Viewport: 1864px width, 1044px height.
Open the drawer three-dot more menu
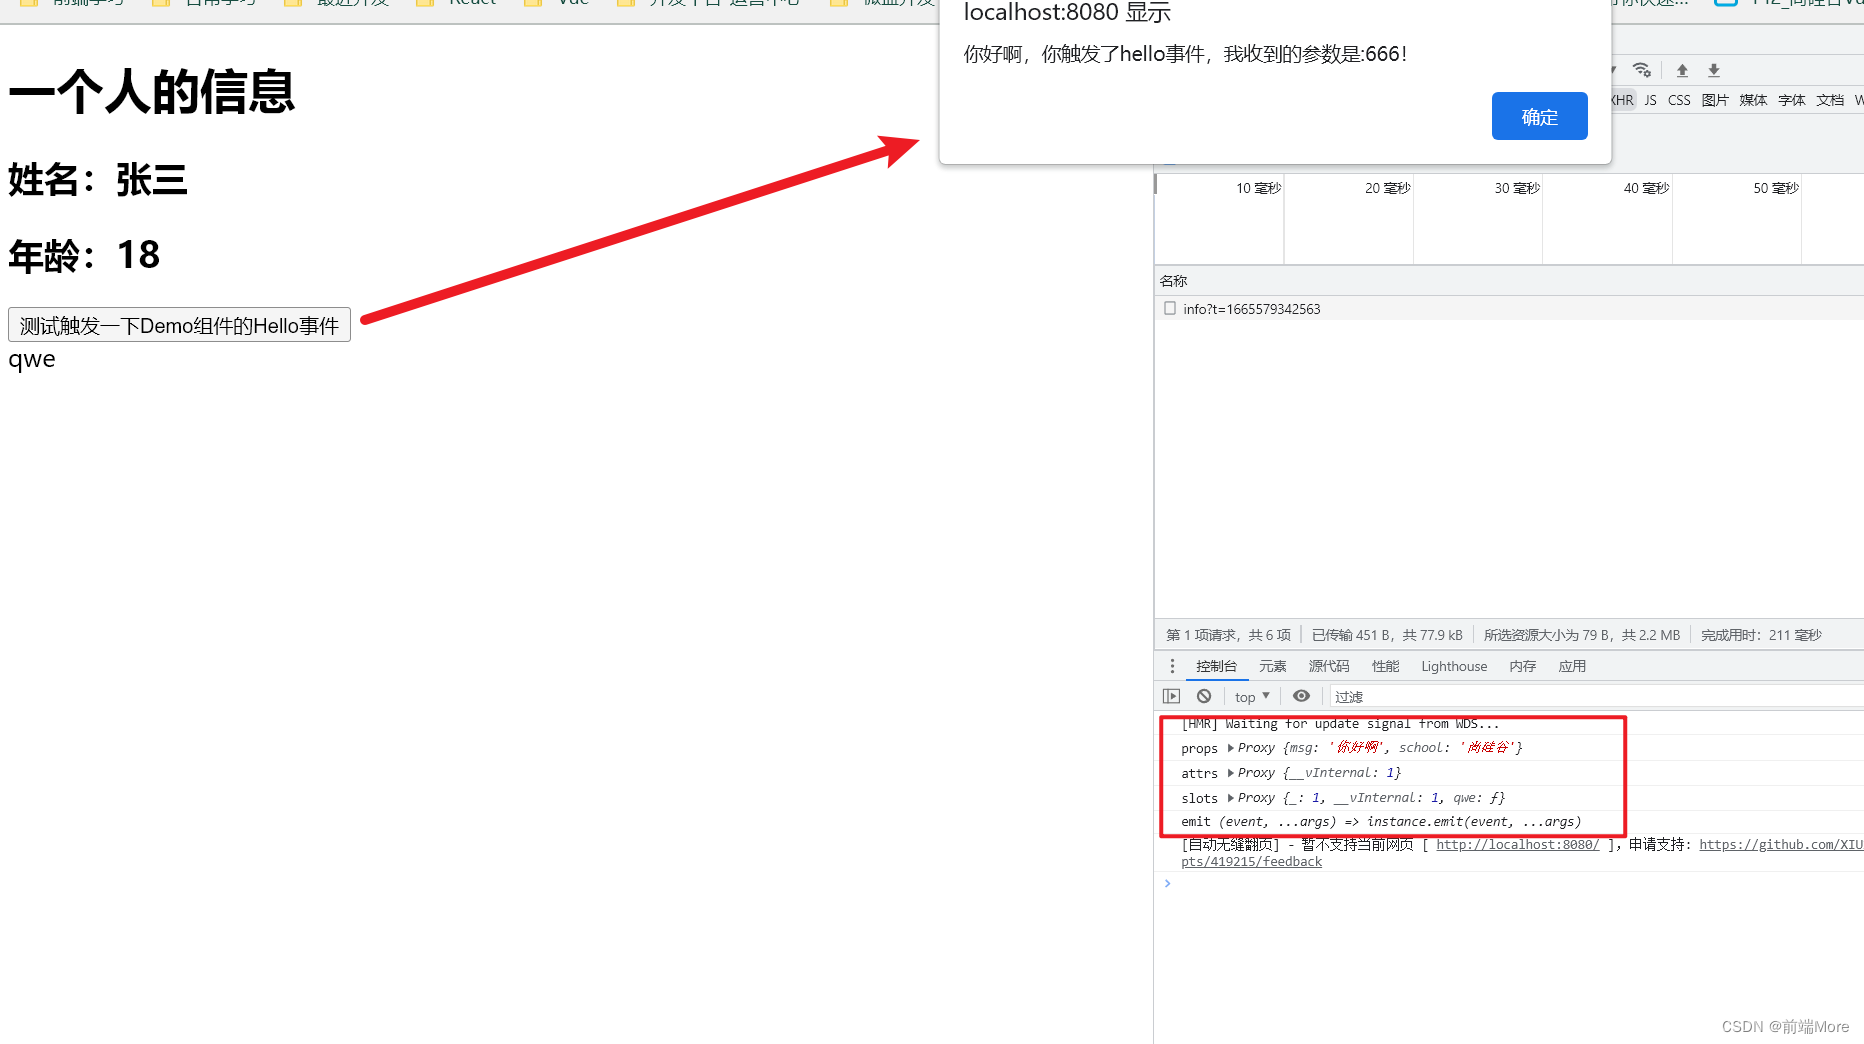(x=1172, y=666)
